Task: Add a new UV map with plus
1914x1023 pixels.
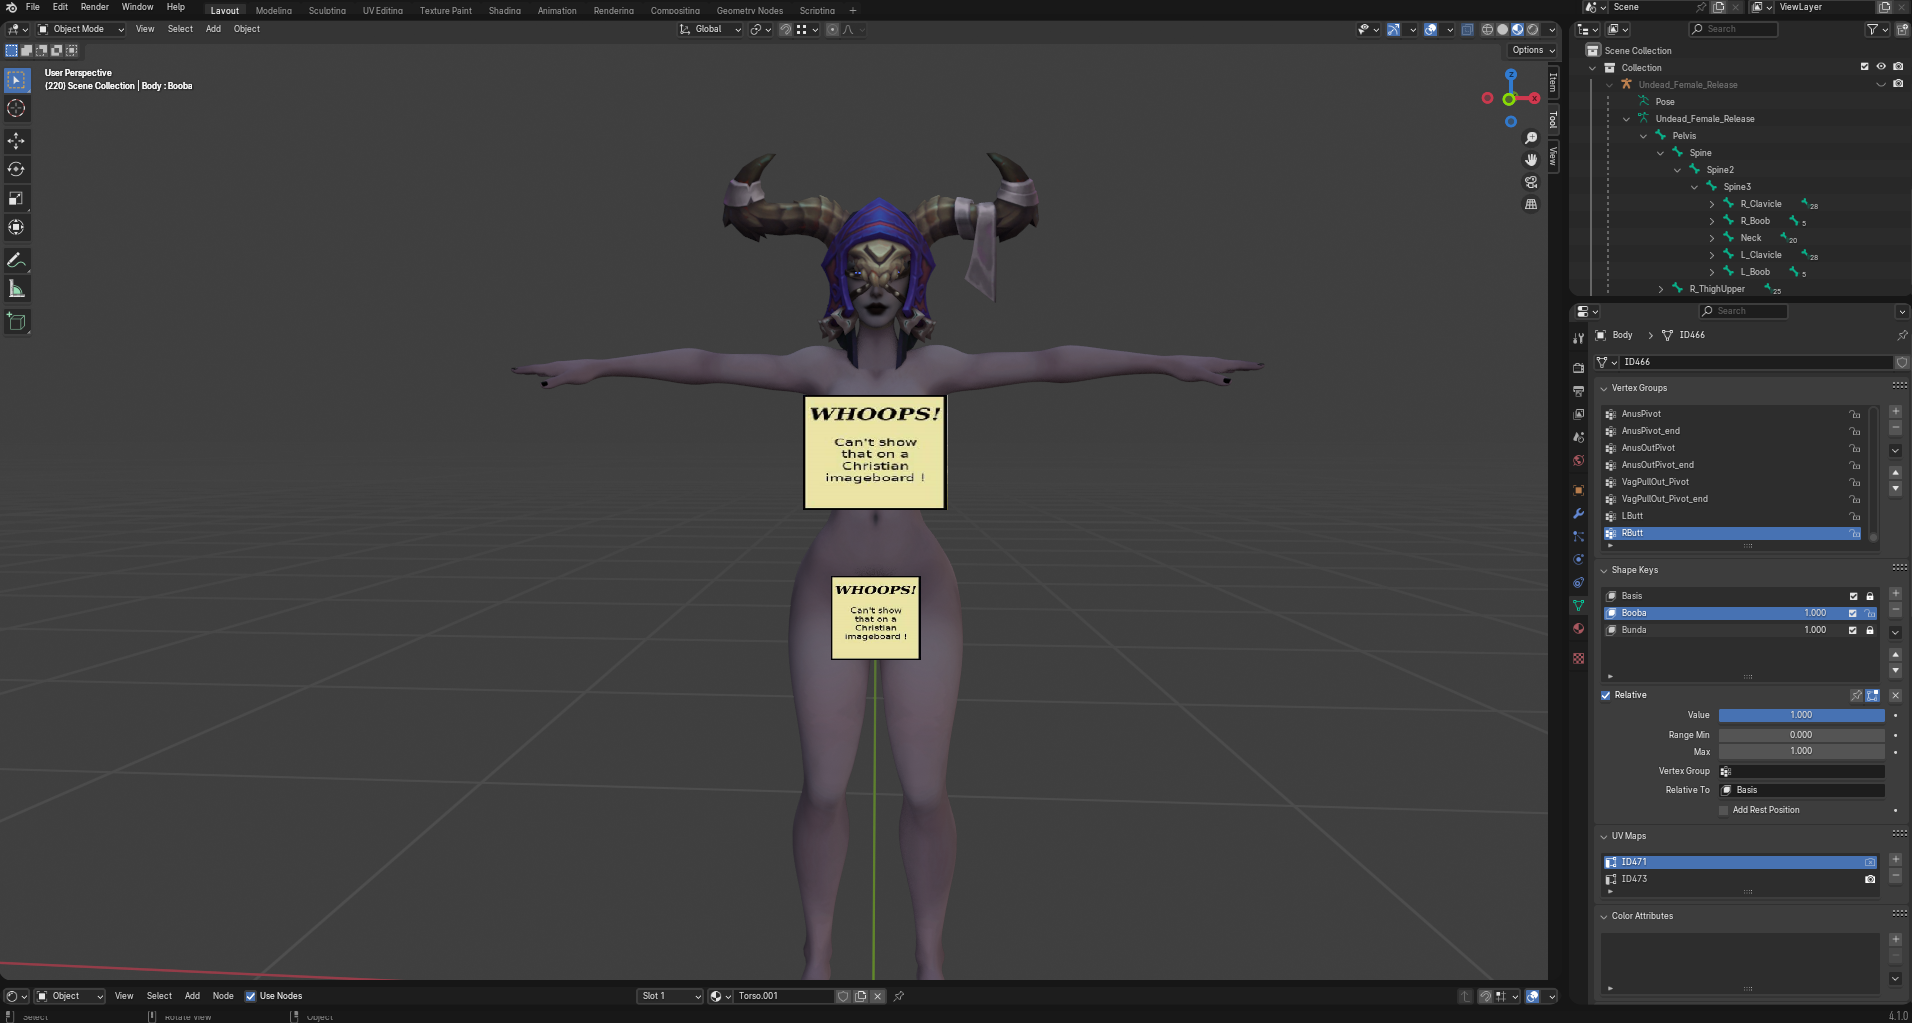Action: [x=1895, y=860]
